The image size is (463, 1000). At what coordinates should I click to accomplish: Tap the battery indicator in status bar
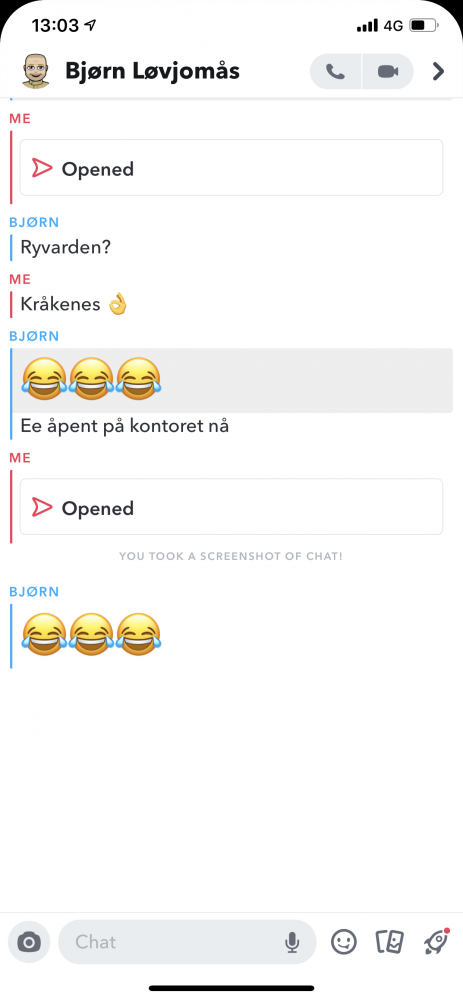(424, 26)
